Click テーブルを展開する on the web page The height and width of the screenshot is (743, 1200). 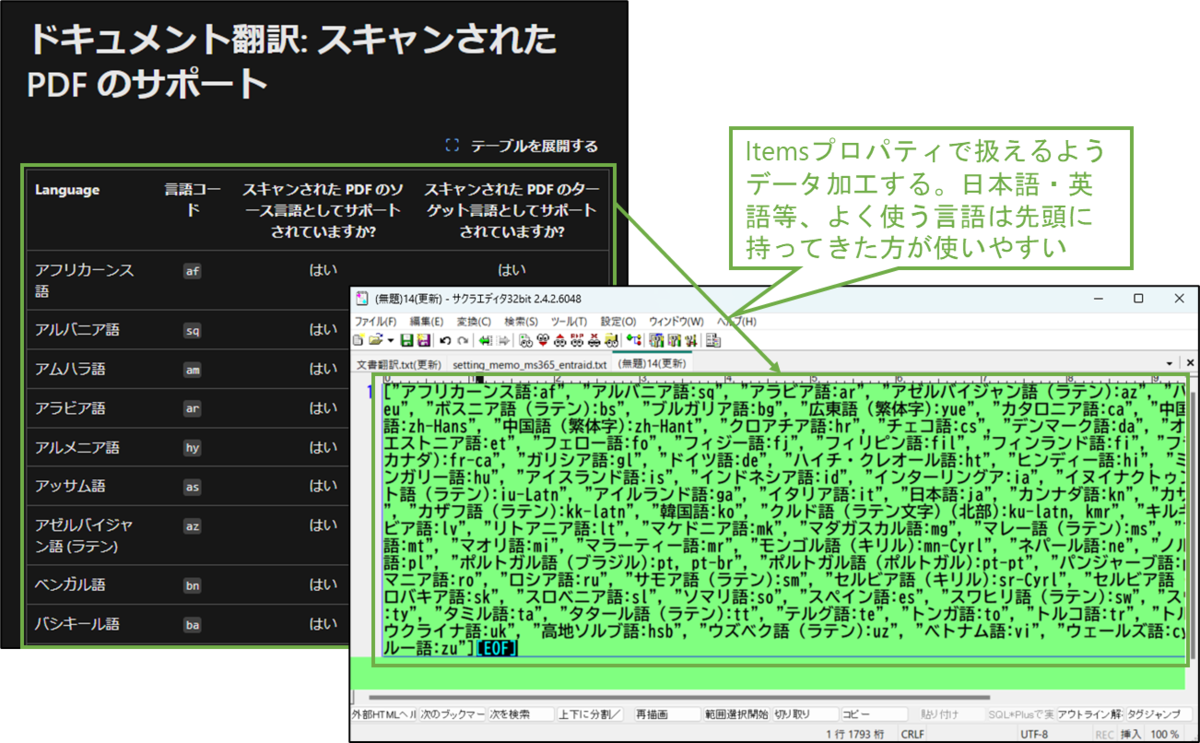click(x=523, y=146)
